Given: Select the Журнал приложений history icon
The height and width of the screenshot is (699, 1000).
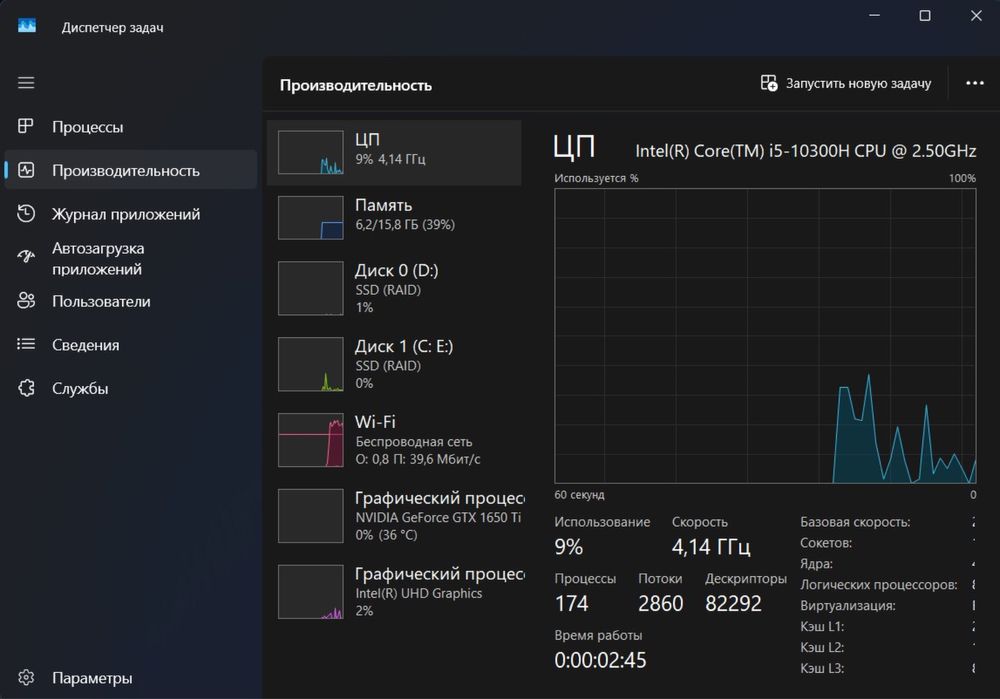Looking at the screenshot, I should coord(27,214).
